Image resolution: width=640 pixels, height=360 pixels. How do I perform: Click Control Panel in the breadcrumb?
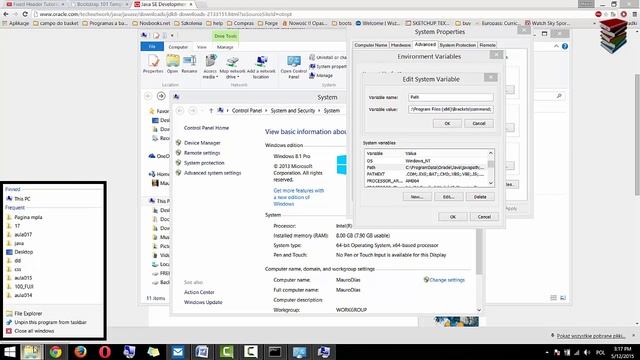point(247,111)
